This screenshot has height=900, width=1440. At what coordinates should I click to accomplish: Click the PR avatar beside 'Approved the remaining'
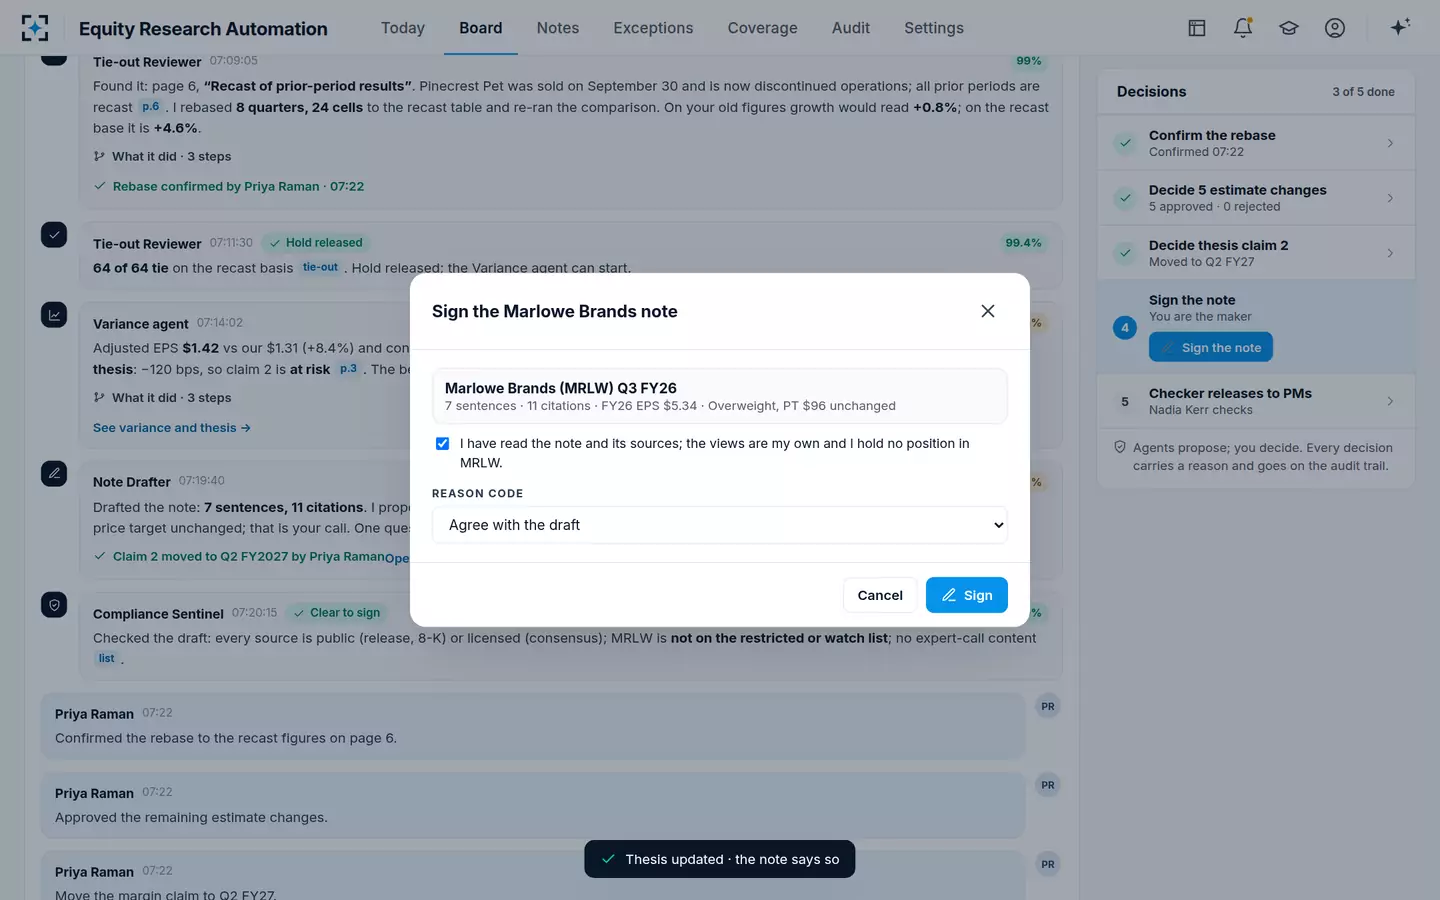click(1048, 785)
